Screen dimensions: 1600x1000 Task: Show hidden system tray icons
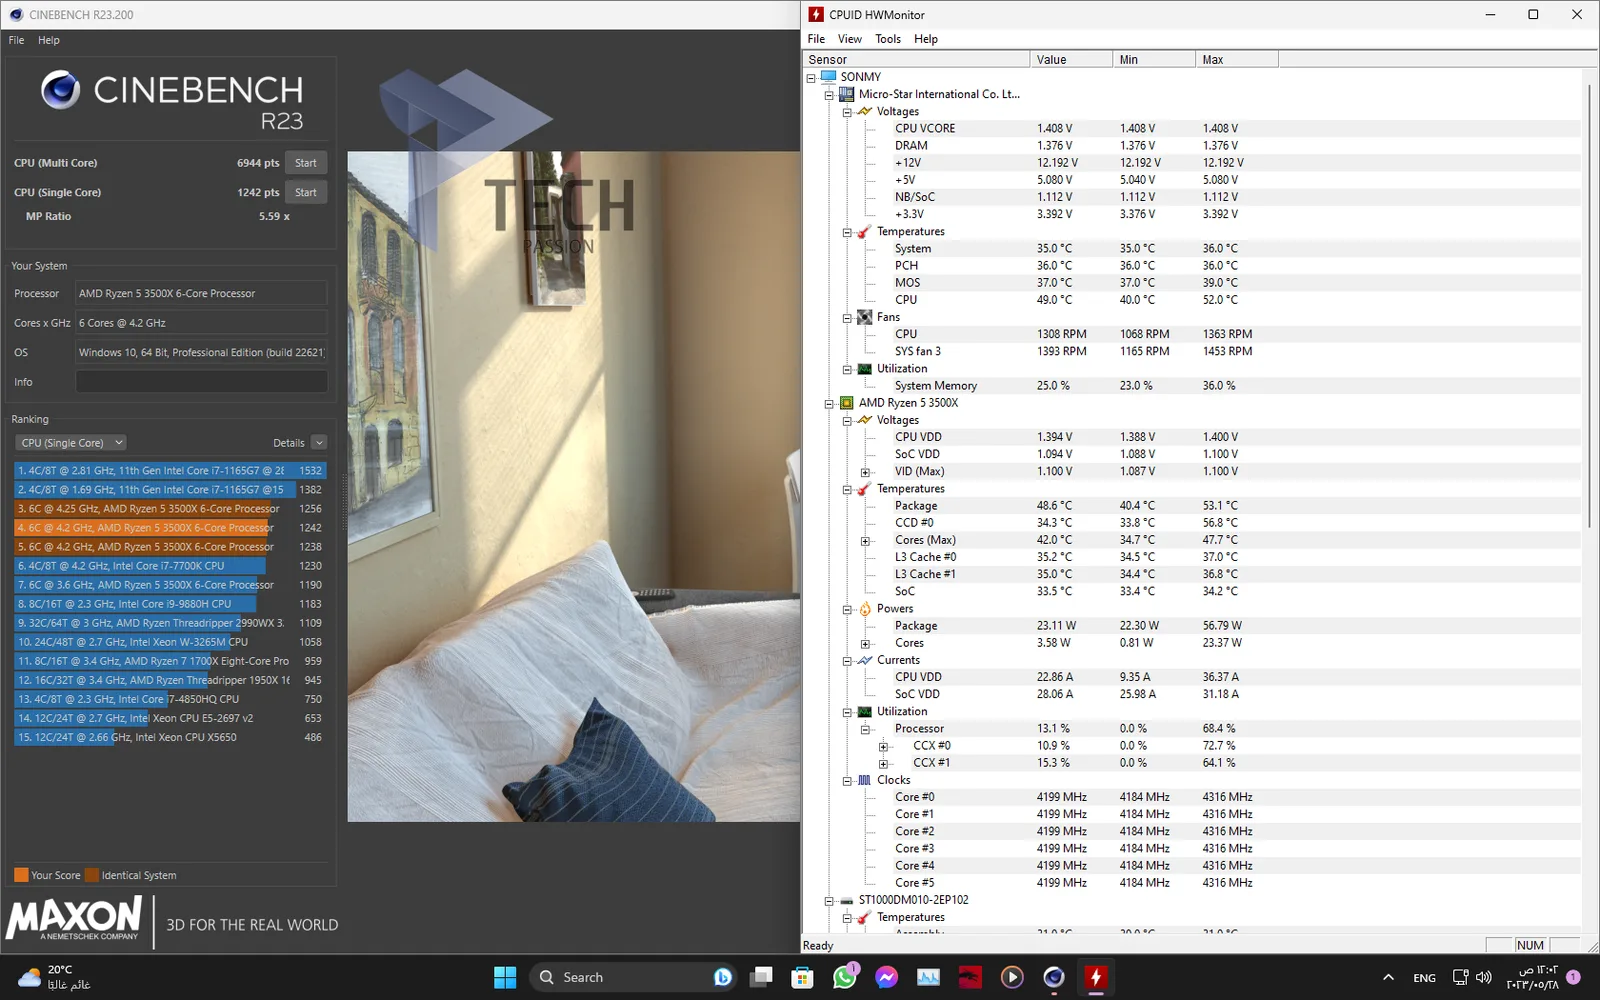click(x=1388, y=977)
